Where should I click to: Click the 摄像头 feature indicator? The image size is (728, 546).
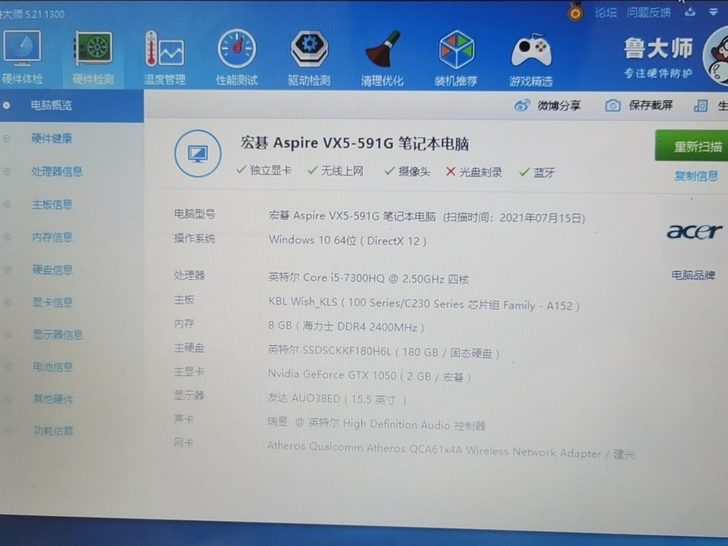[407, 171]
